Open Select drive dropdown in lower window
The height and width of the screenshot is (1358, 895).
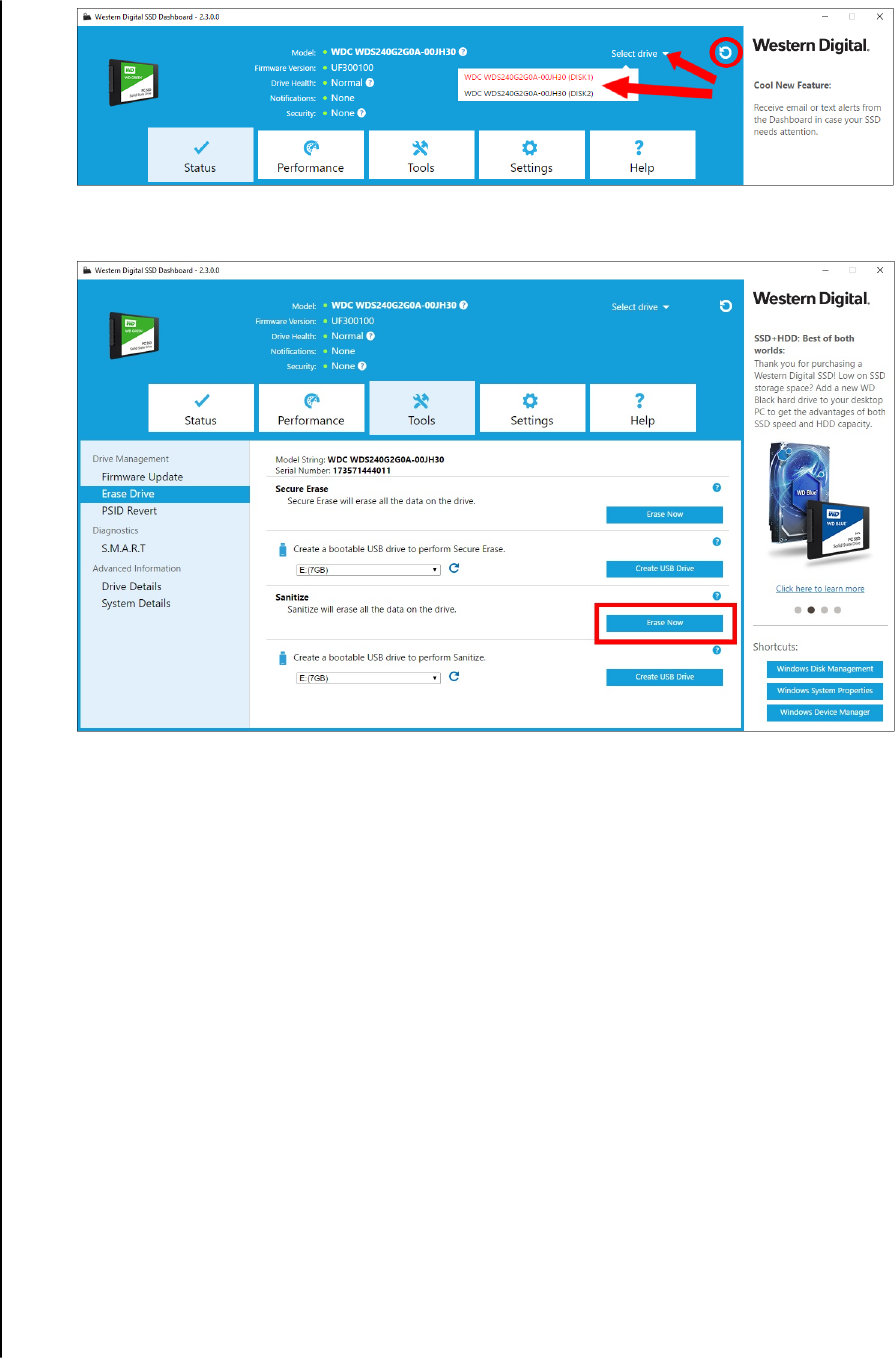click(x=640, y=307)
